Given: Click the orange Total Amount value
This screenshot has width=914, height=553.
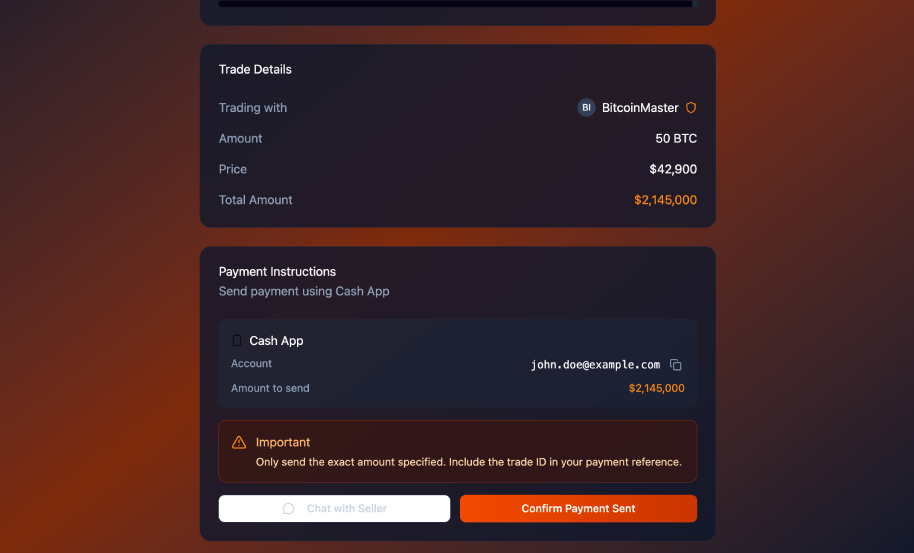Looking at the screenshot, I should click(x=665, y=200).
